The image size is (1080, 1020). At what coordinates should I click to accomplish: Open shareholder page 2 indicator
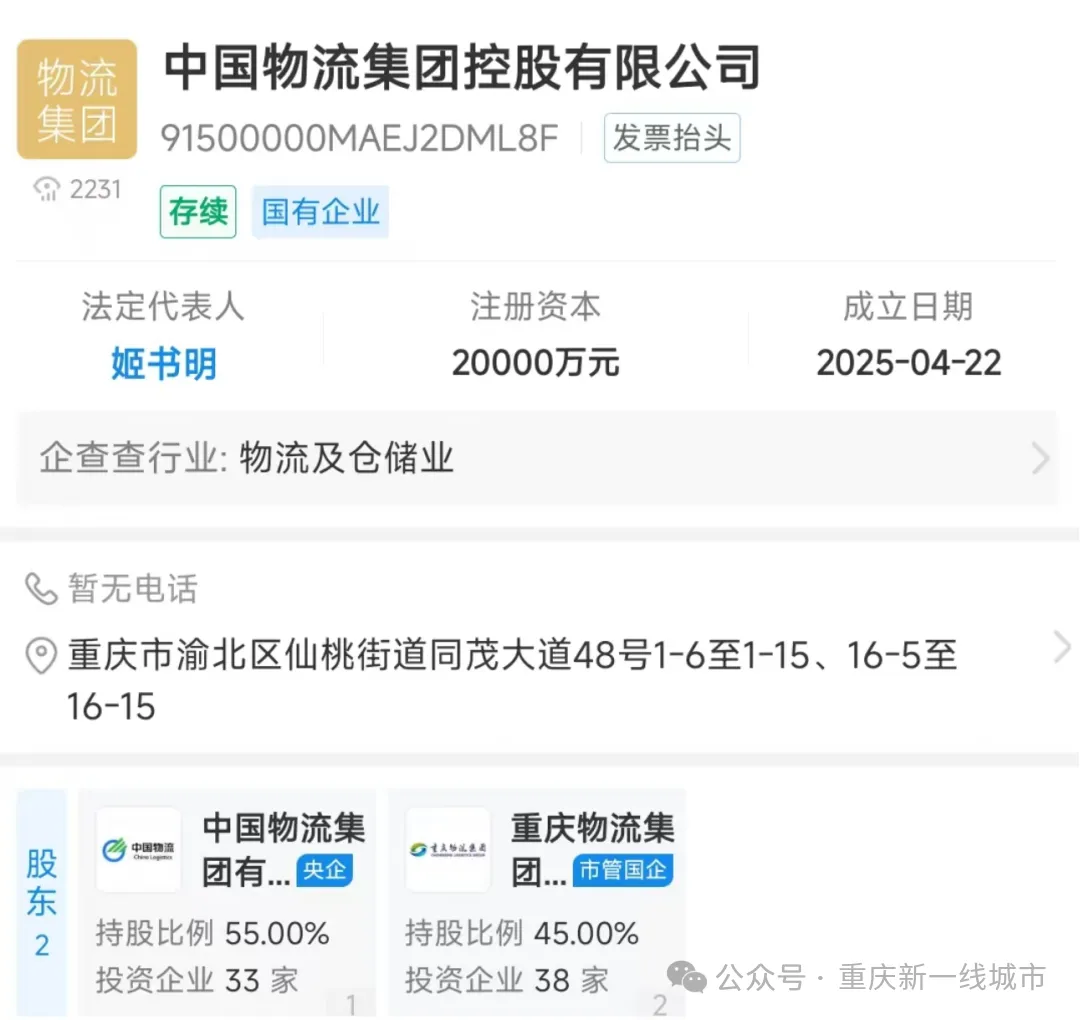pos(660,1003)
